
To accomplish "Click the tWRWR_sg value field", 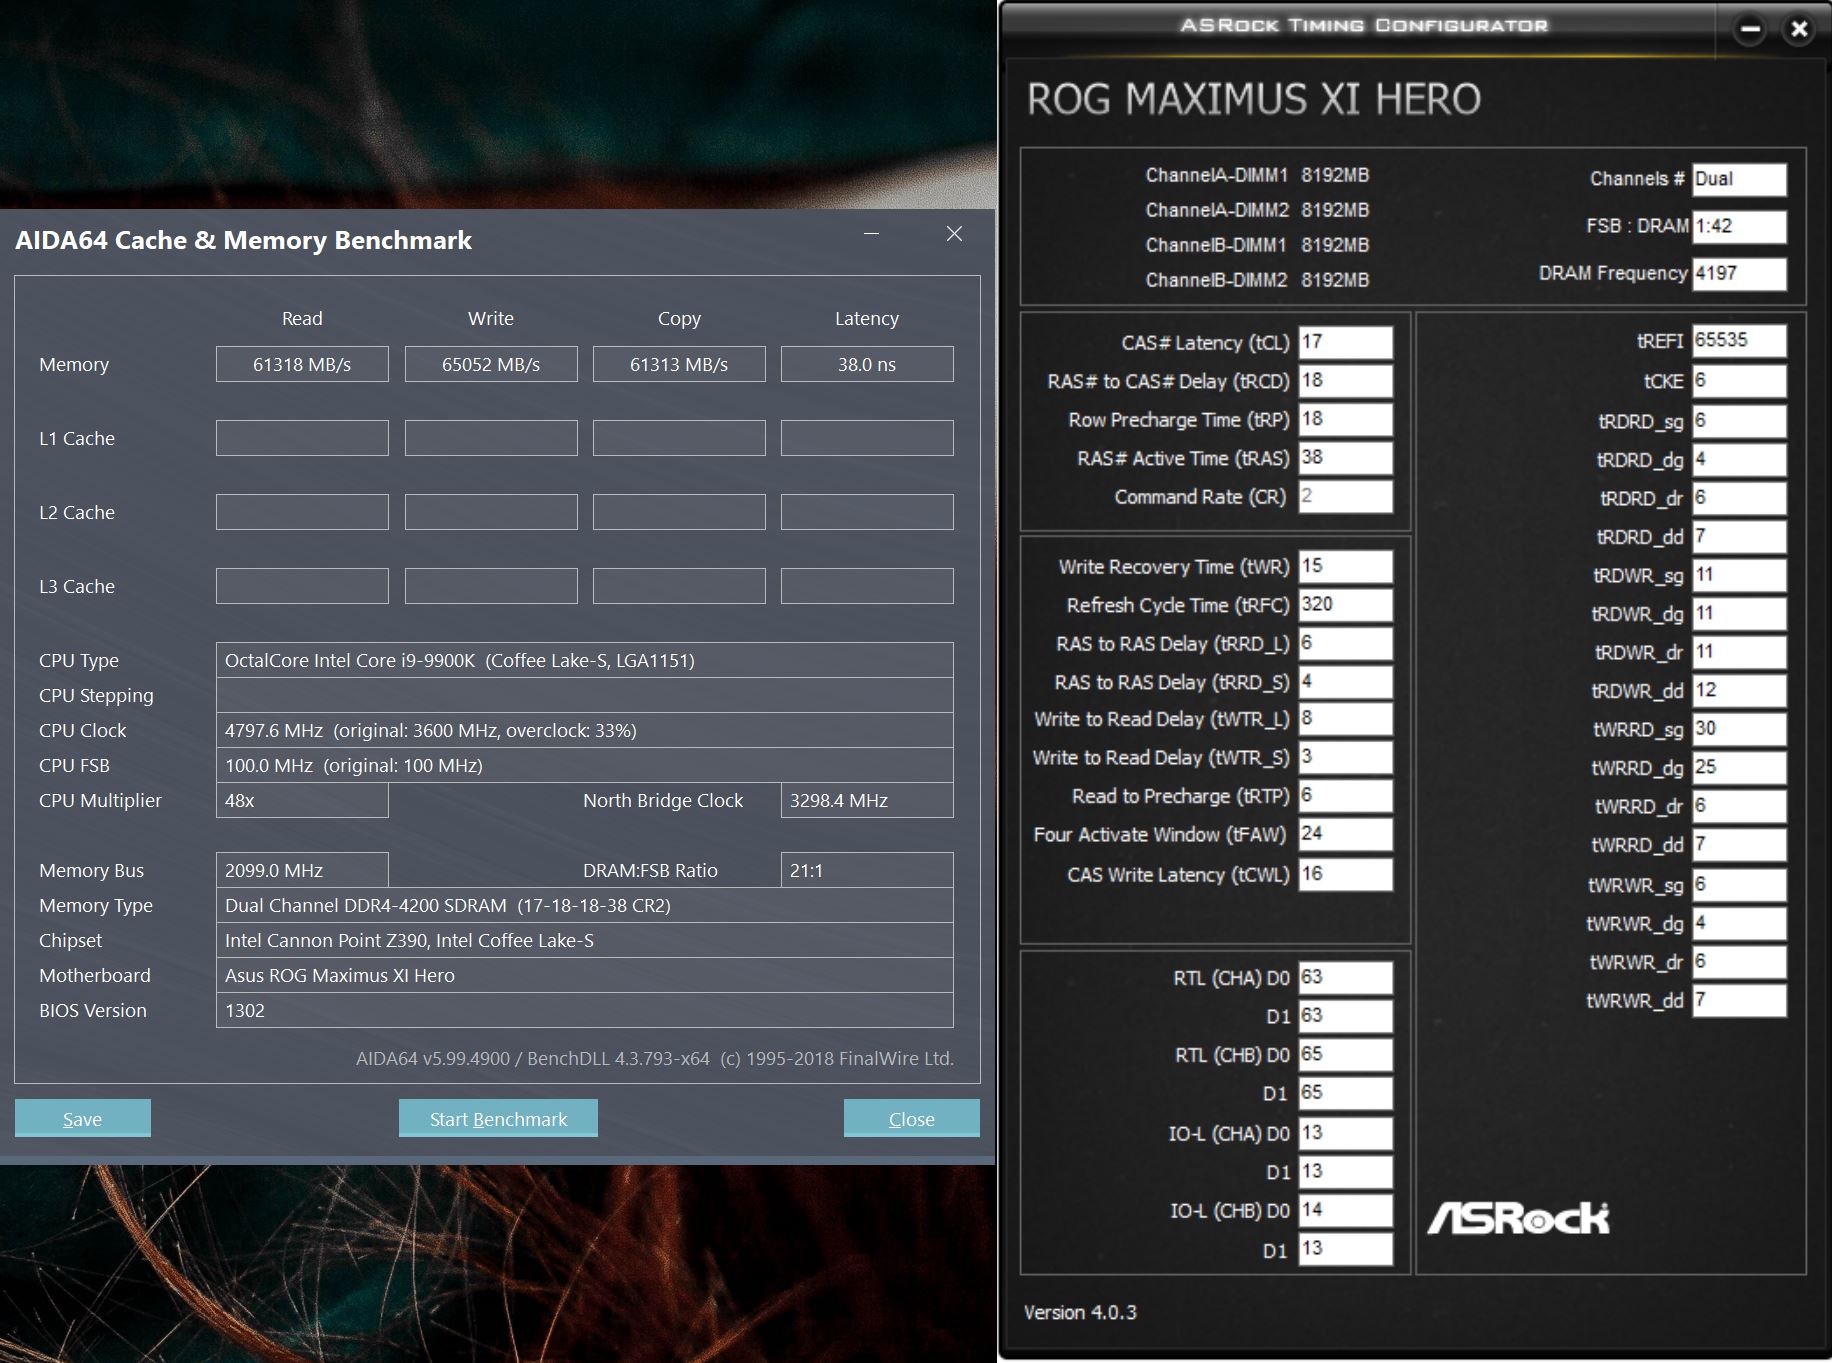I will click(1739, 885).
